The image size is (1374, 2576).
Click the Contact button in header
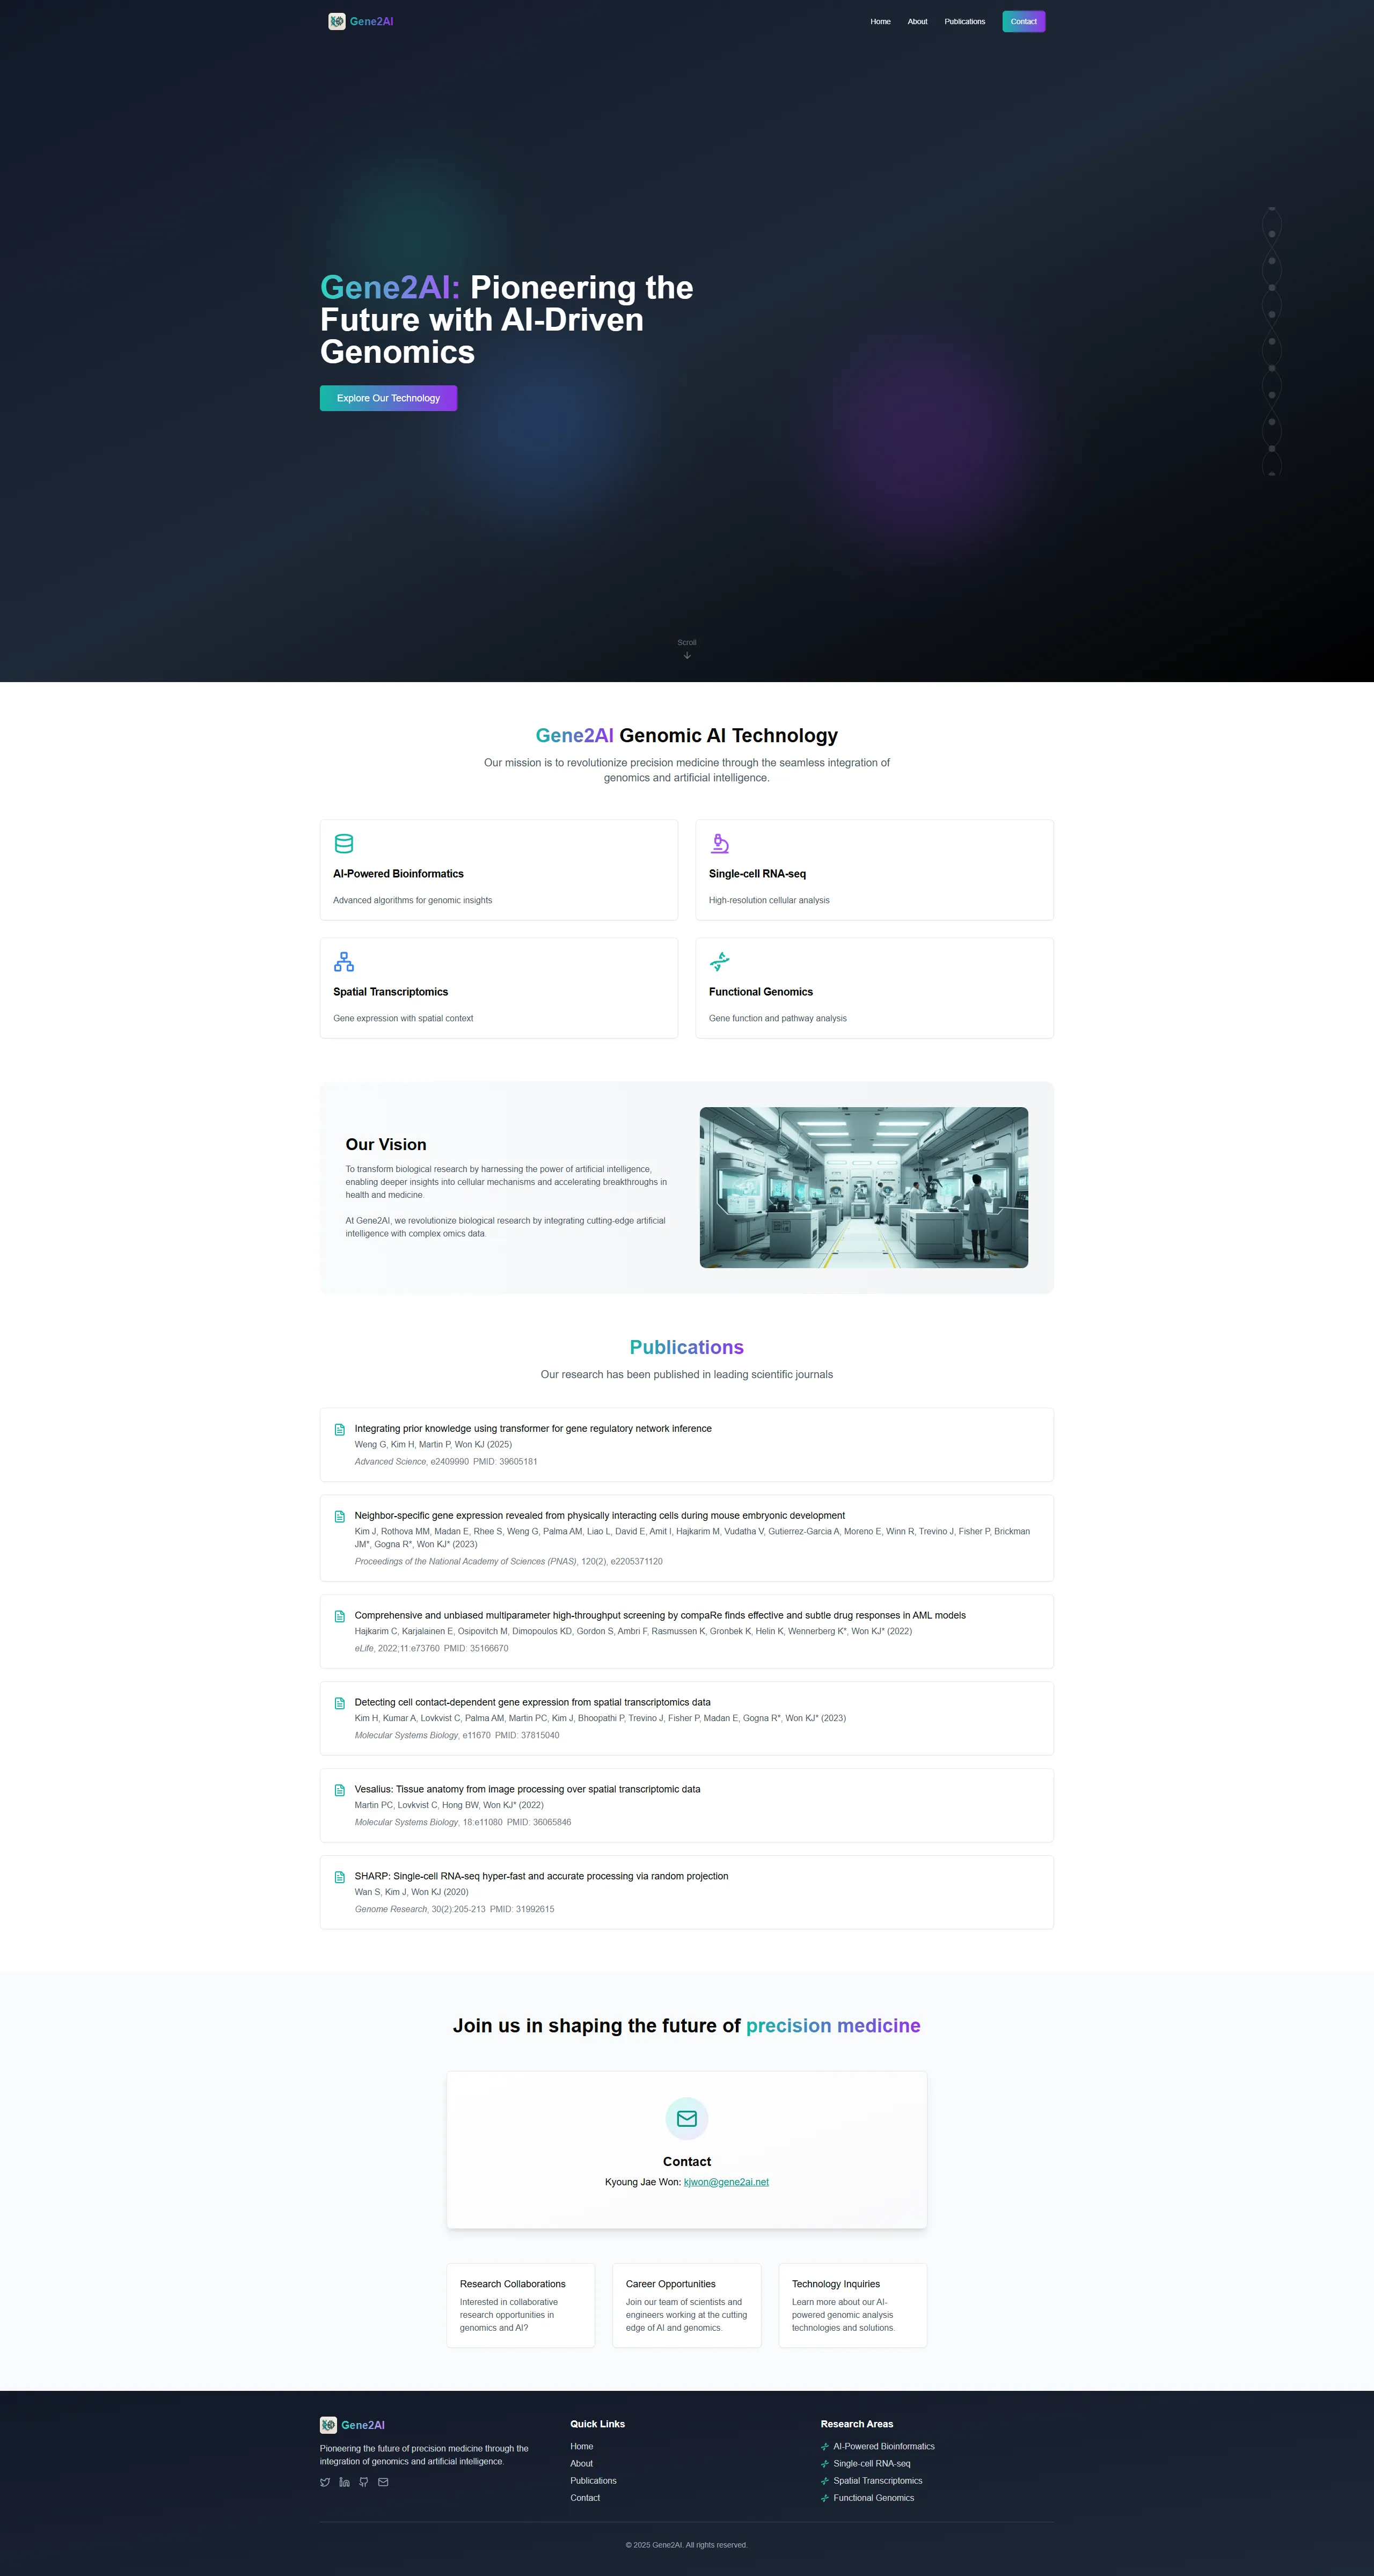pyautogui.click(x=1024, y=21)
